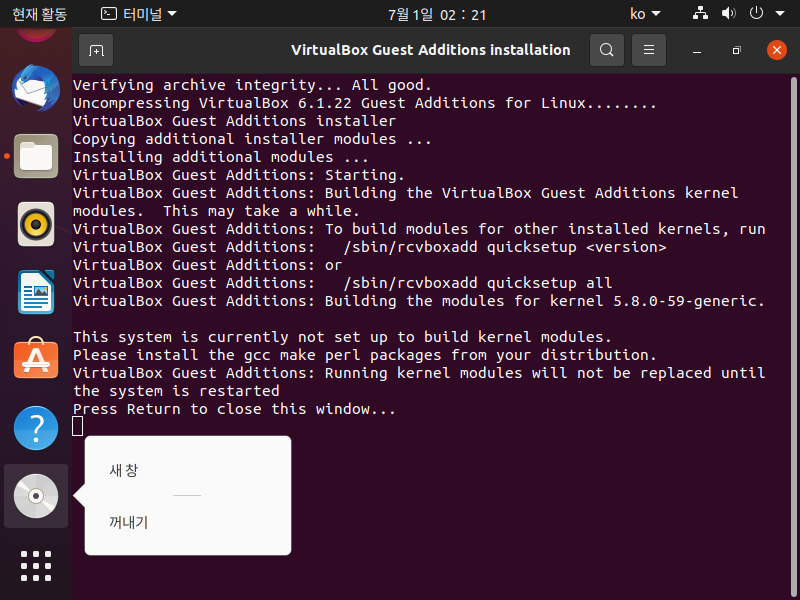The image size is (800, 600).
Task: Open the Help application
Action: point(36,428)
